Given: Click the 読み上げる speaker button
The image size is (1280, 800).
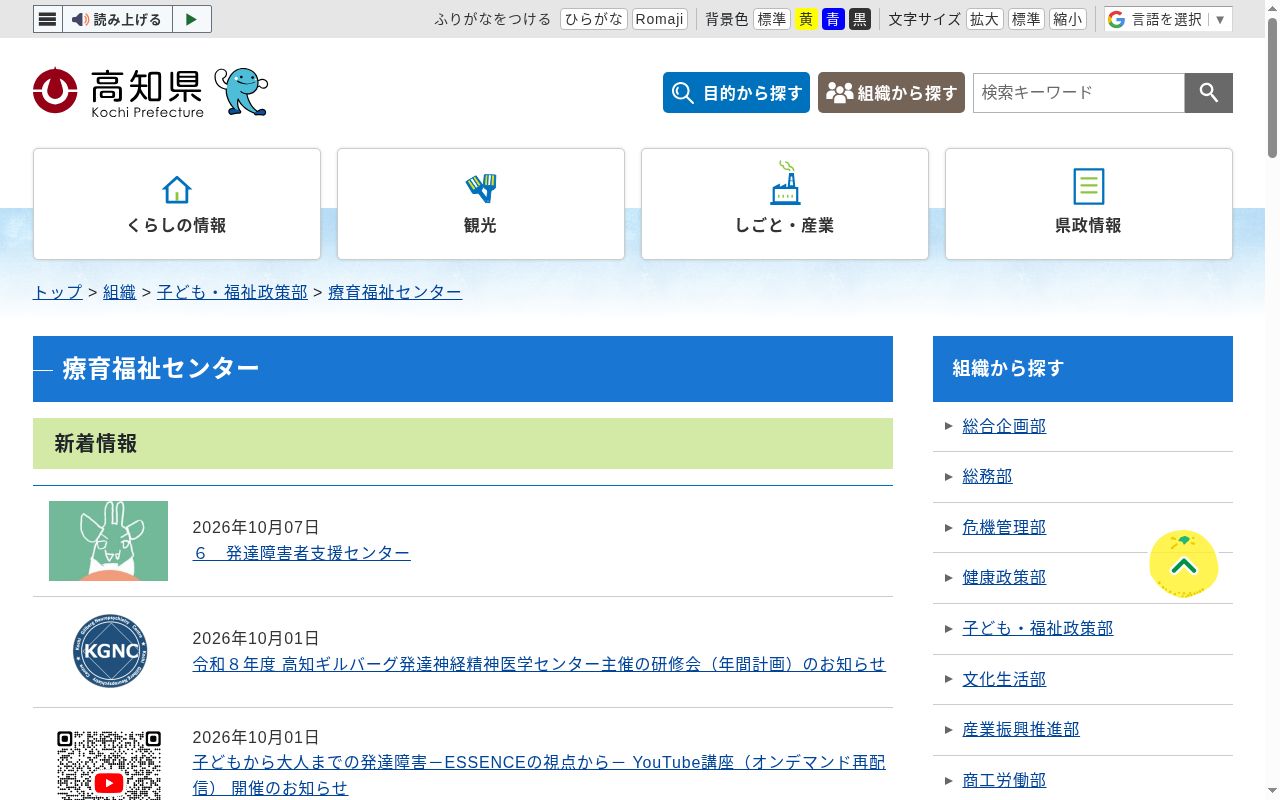Looking at the screenshot, I should point(117,19).
